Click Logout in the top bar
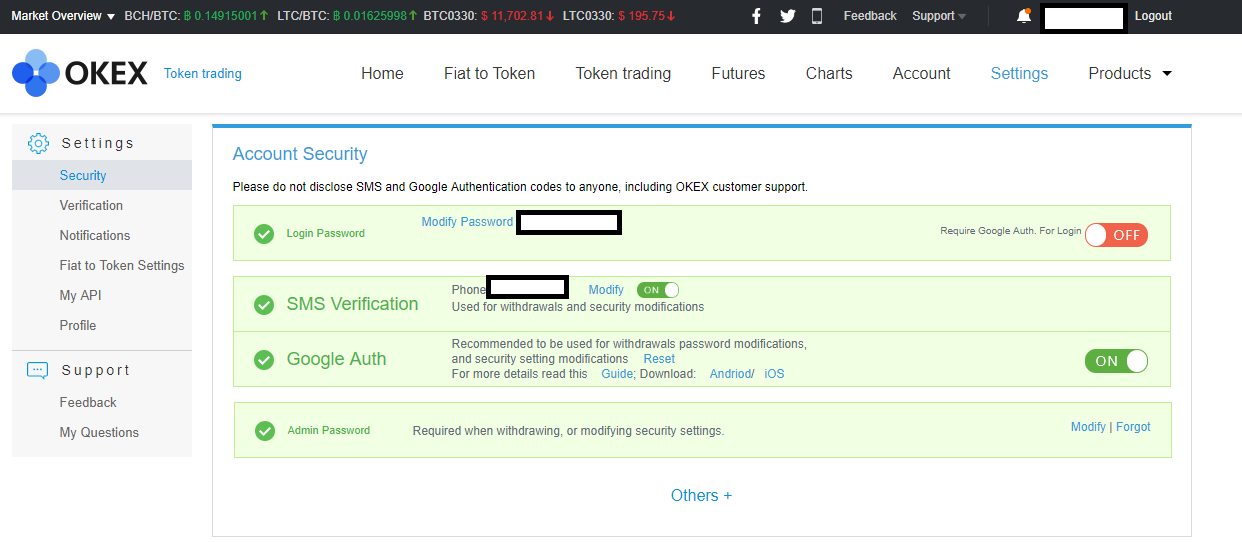 coord(1153,16)
